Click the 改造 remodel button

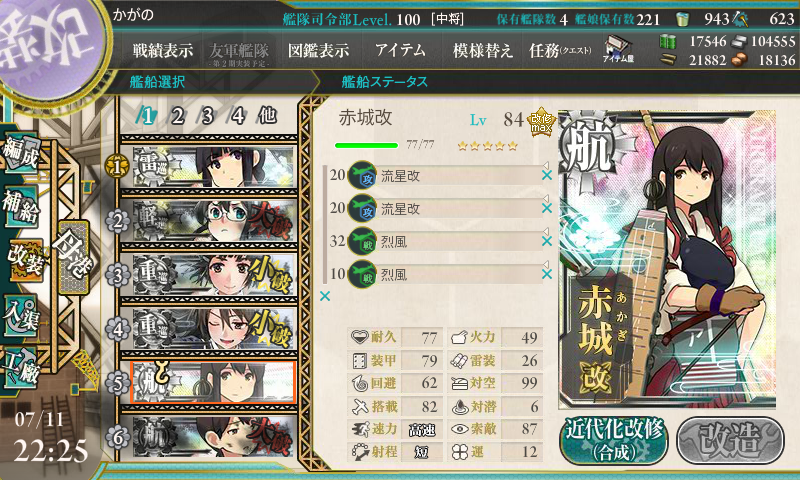coord(730,439)
